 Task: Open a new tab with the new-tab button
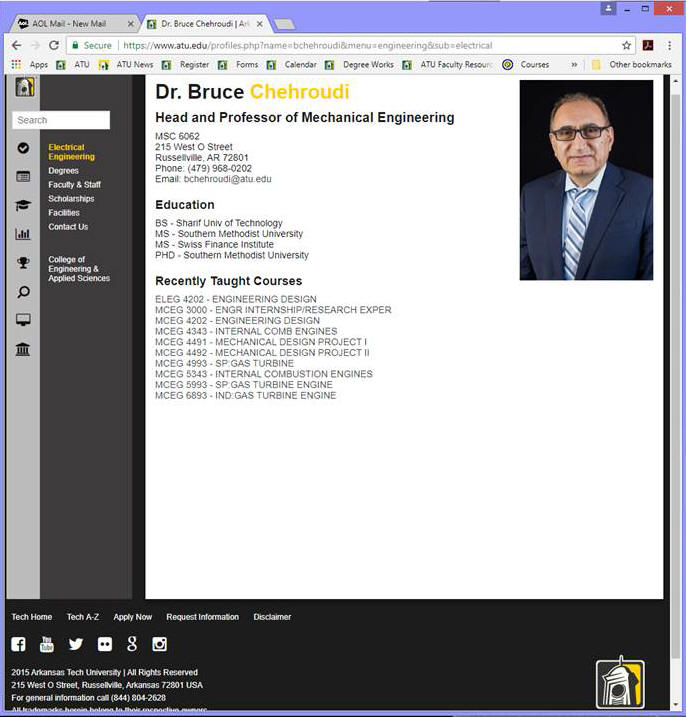284,24
